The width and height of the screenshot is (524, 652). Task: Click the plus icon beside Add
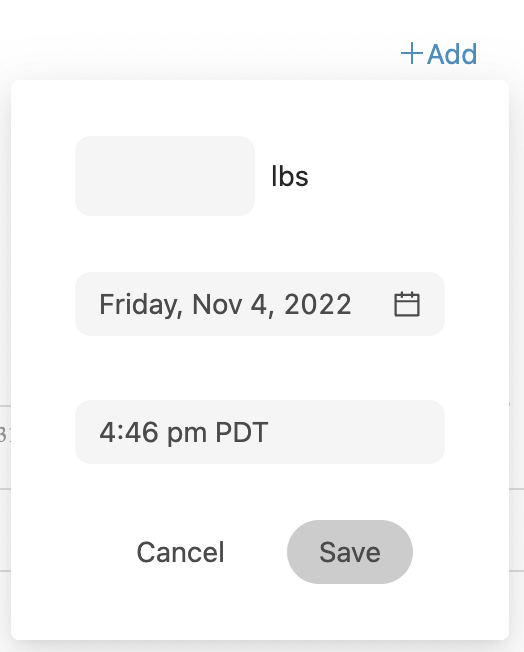coord(412,54)
